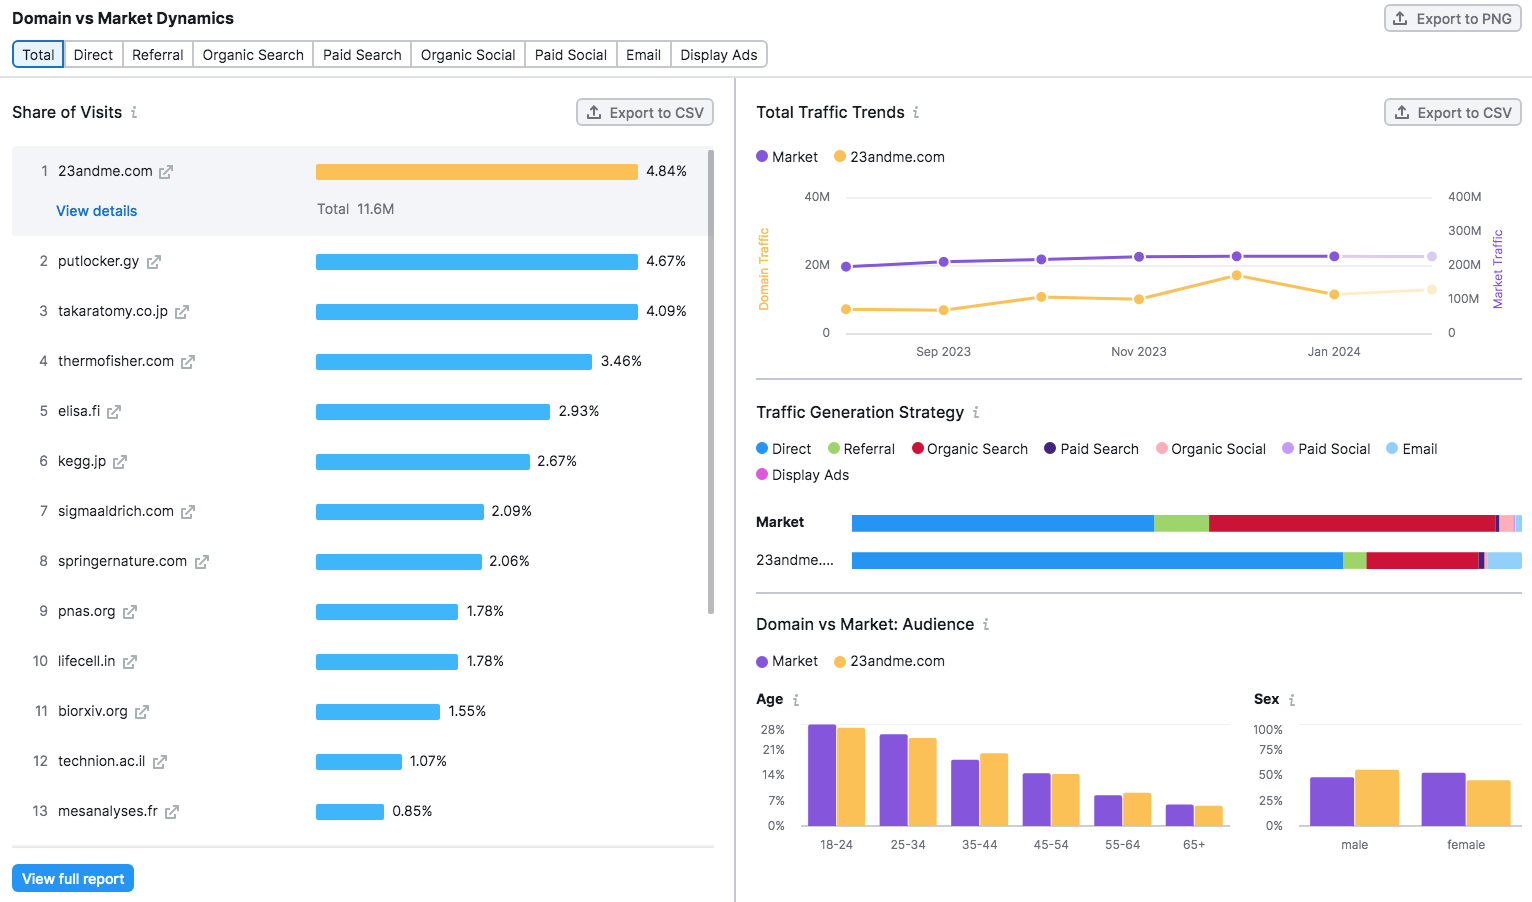Click the Nov 2023 Market trend data point
Image resolution: width=1532 pixels, height=902 pixels.
coord(1139,257)
